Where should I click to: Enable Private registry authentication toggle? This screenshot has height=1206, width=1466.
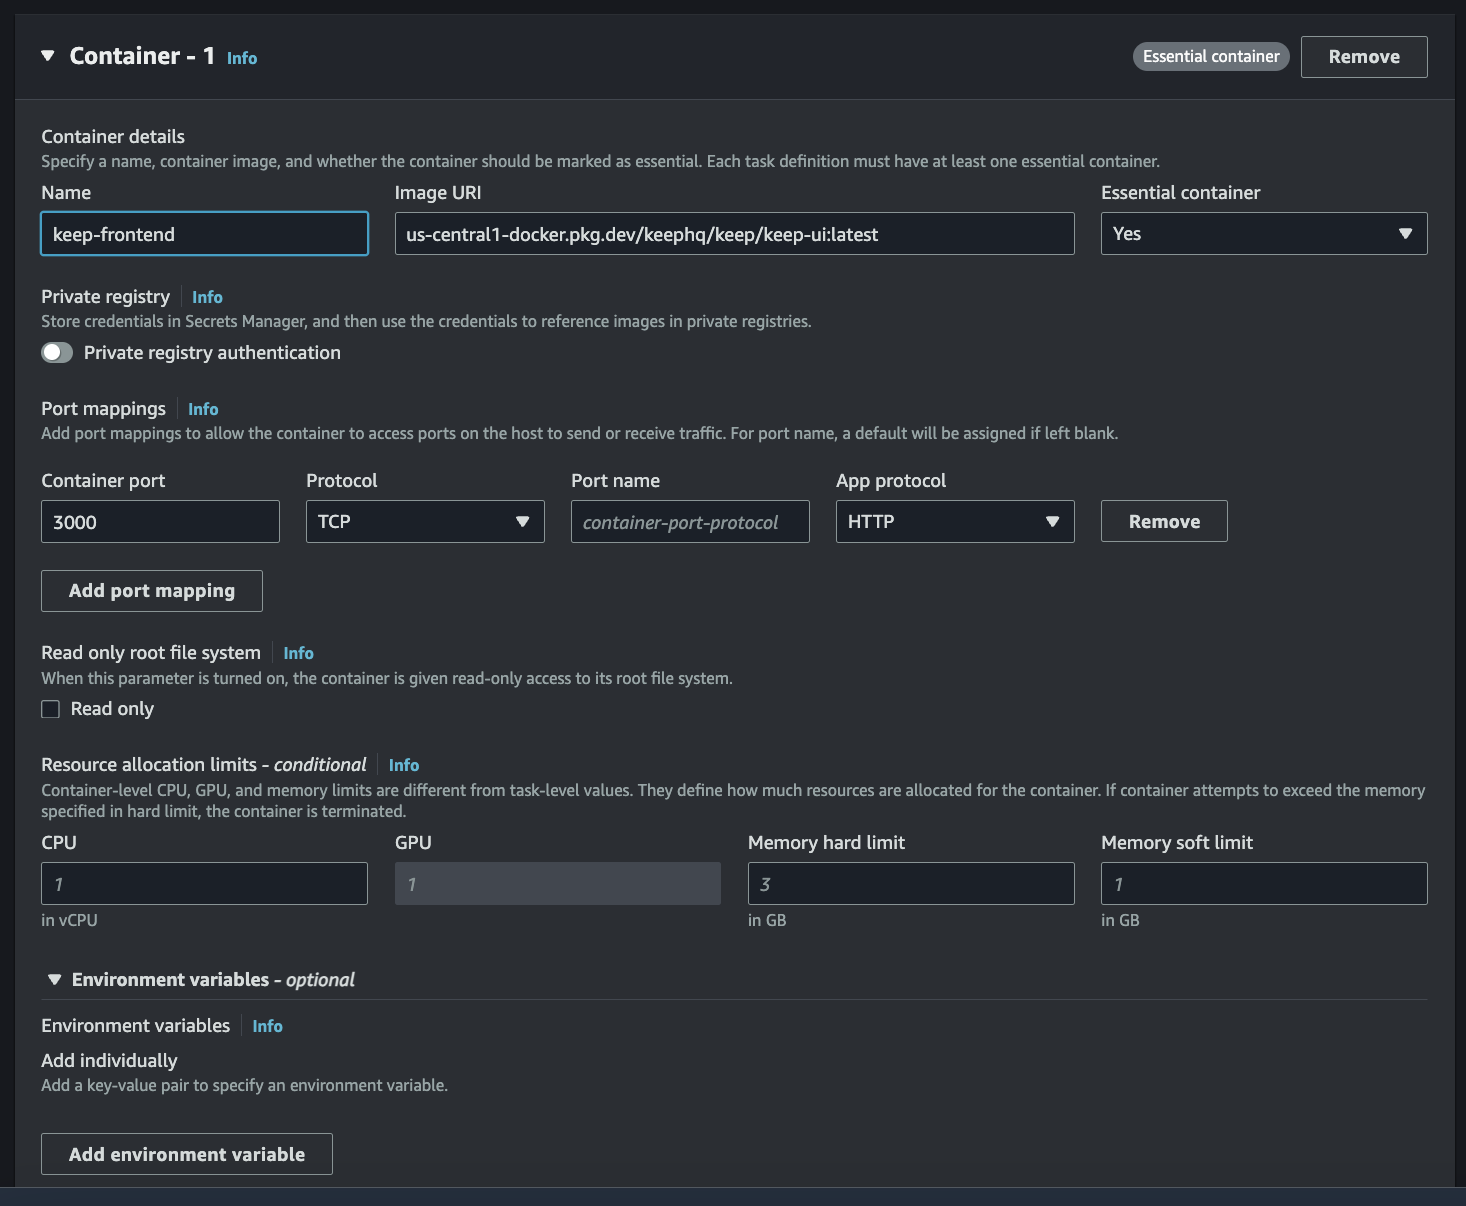57,352
